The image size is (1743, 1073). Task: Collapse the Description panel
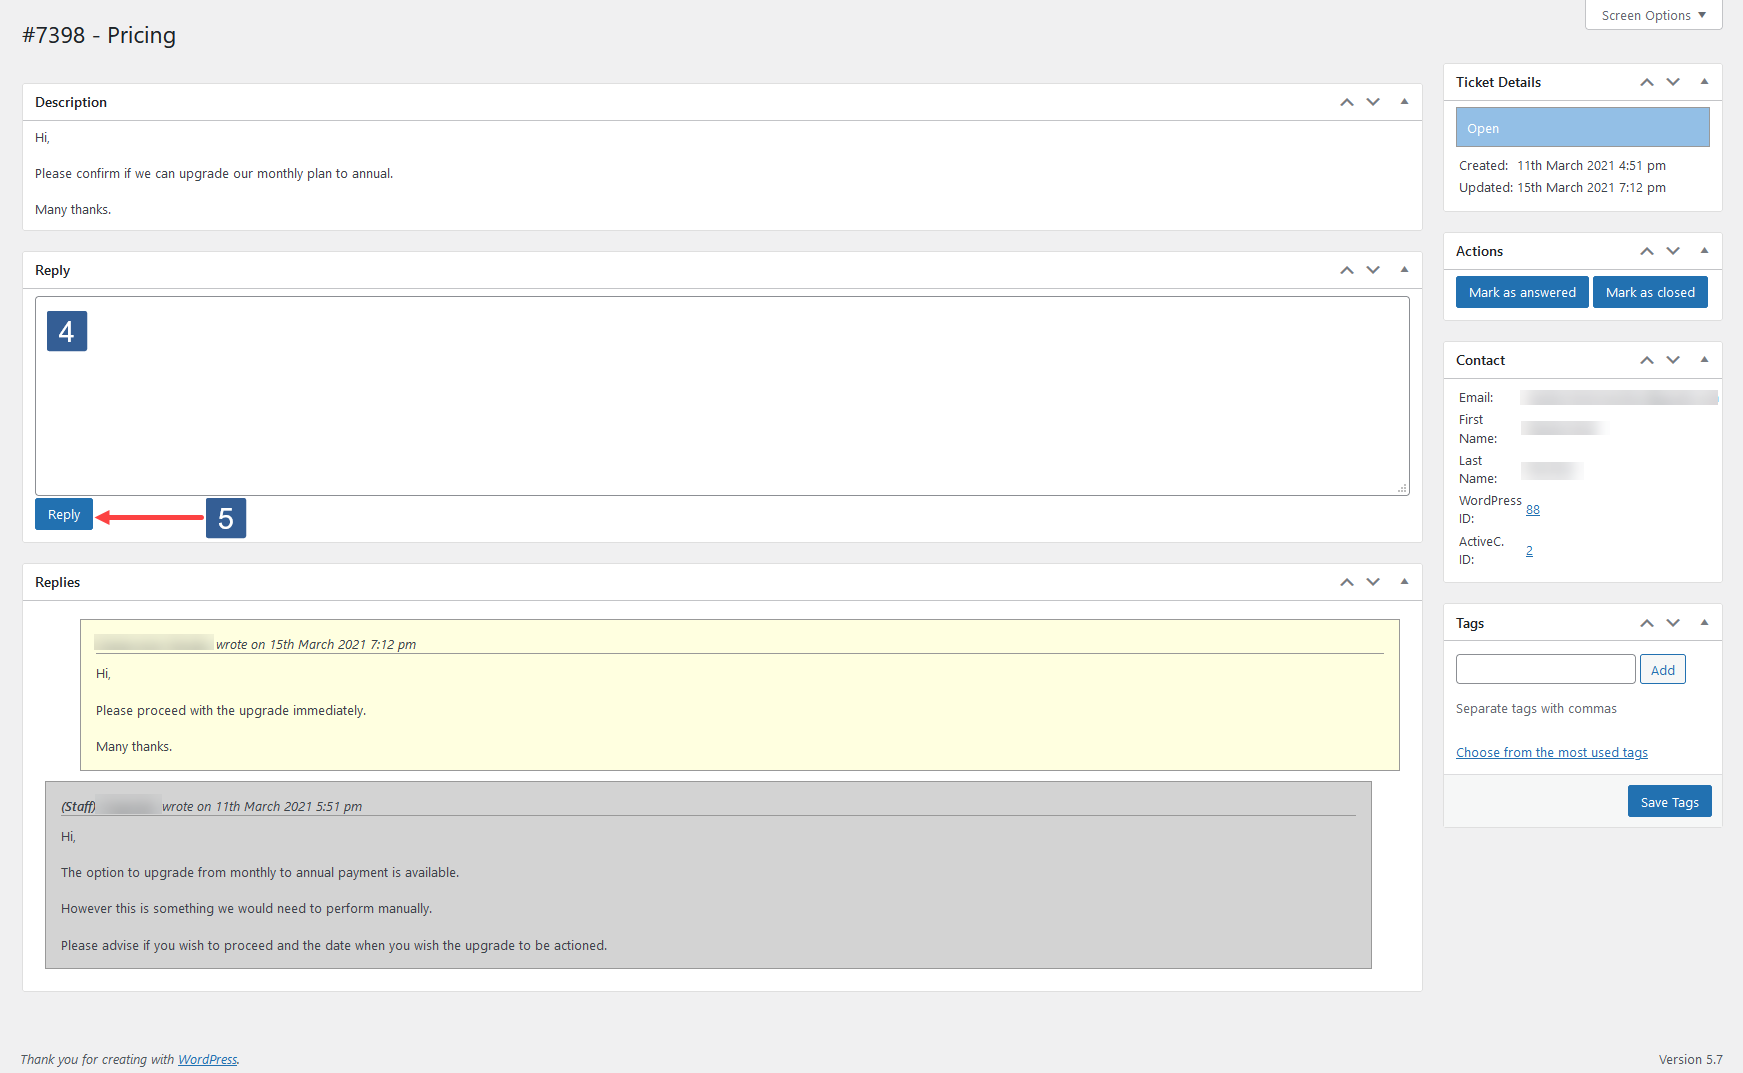click(x=1404, y=101)
